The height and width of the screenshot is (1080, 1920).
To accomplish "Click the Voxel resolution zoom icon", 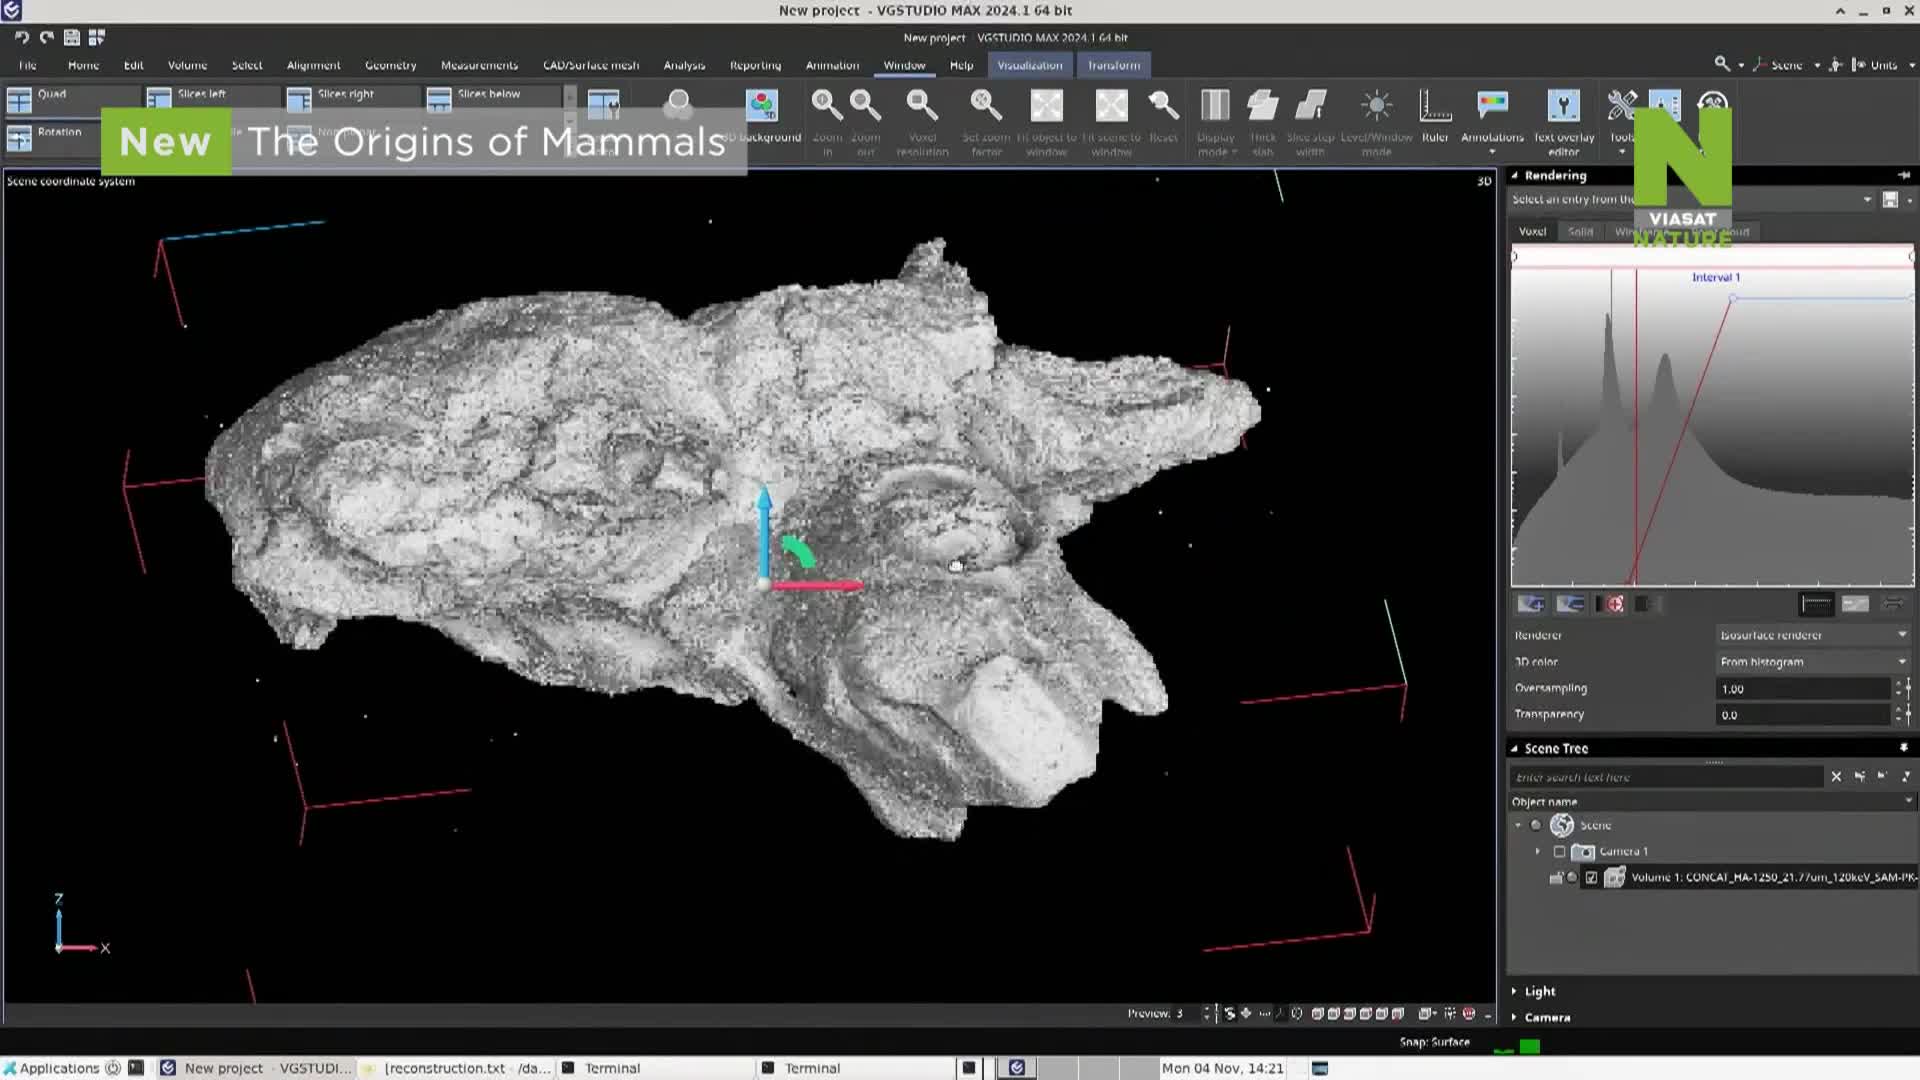I will coord(922,105).
